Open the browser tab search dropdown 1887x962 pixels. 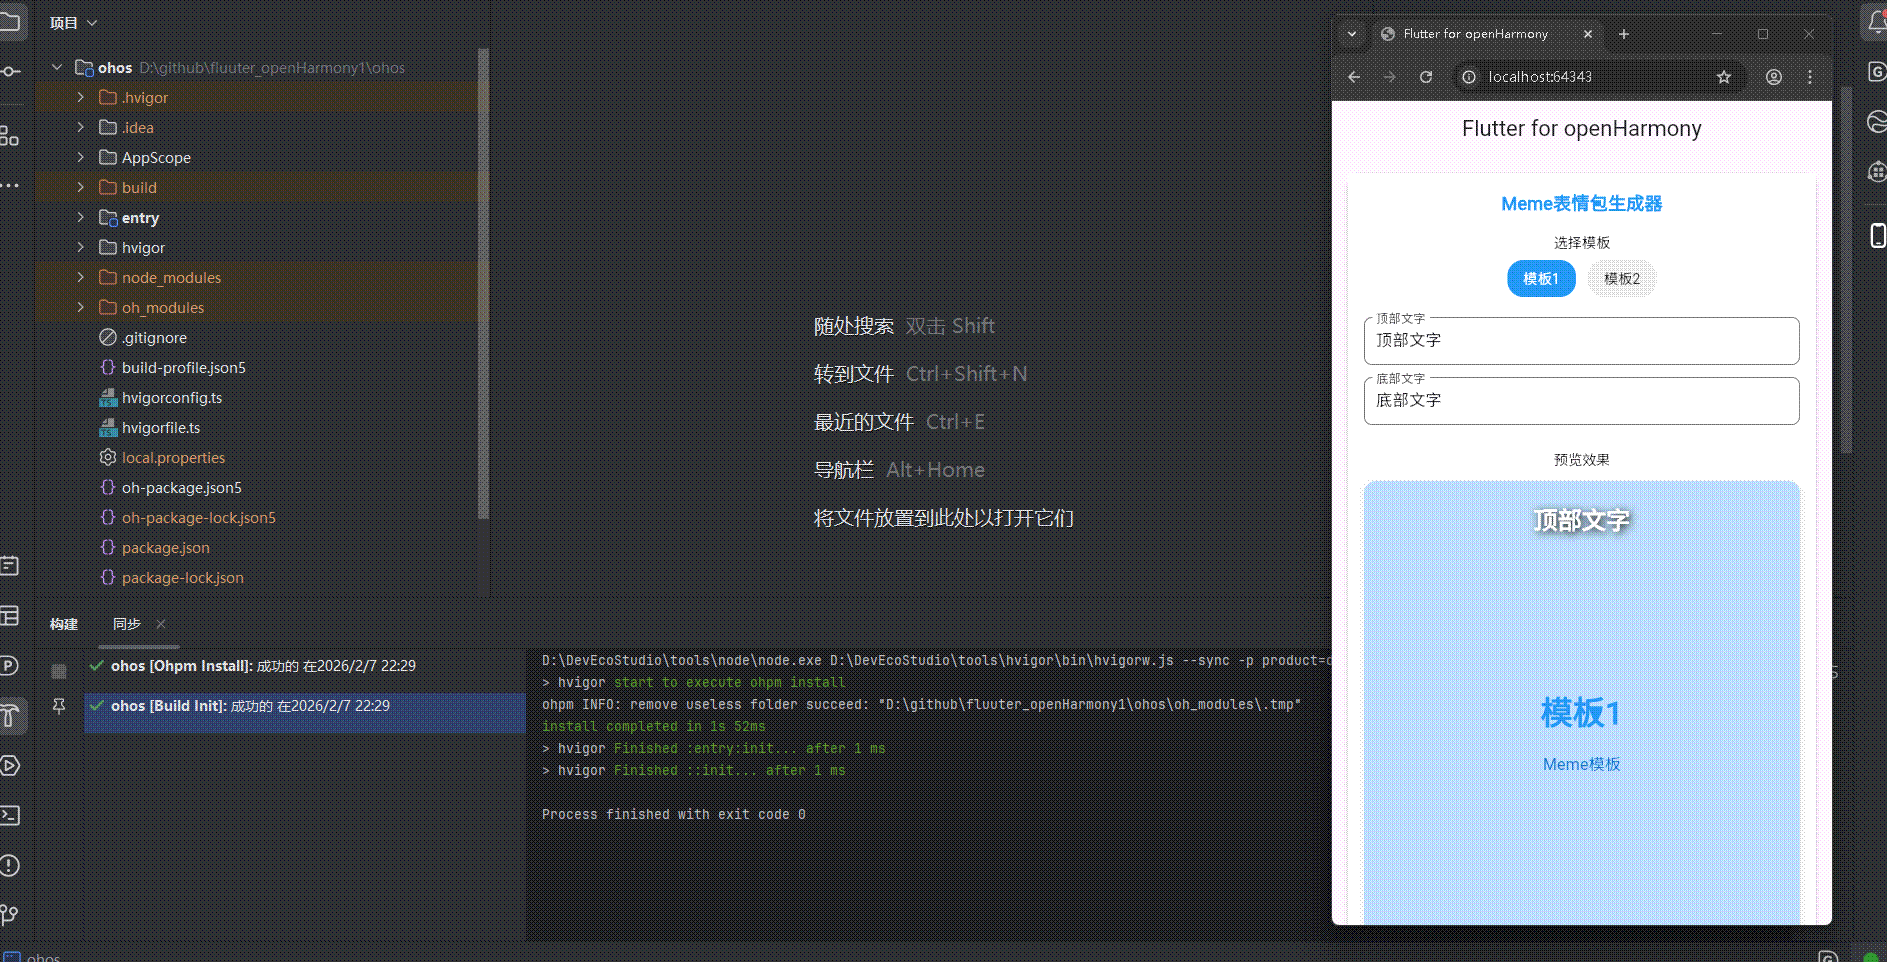pyautogui.click(x=1352, y=34)
